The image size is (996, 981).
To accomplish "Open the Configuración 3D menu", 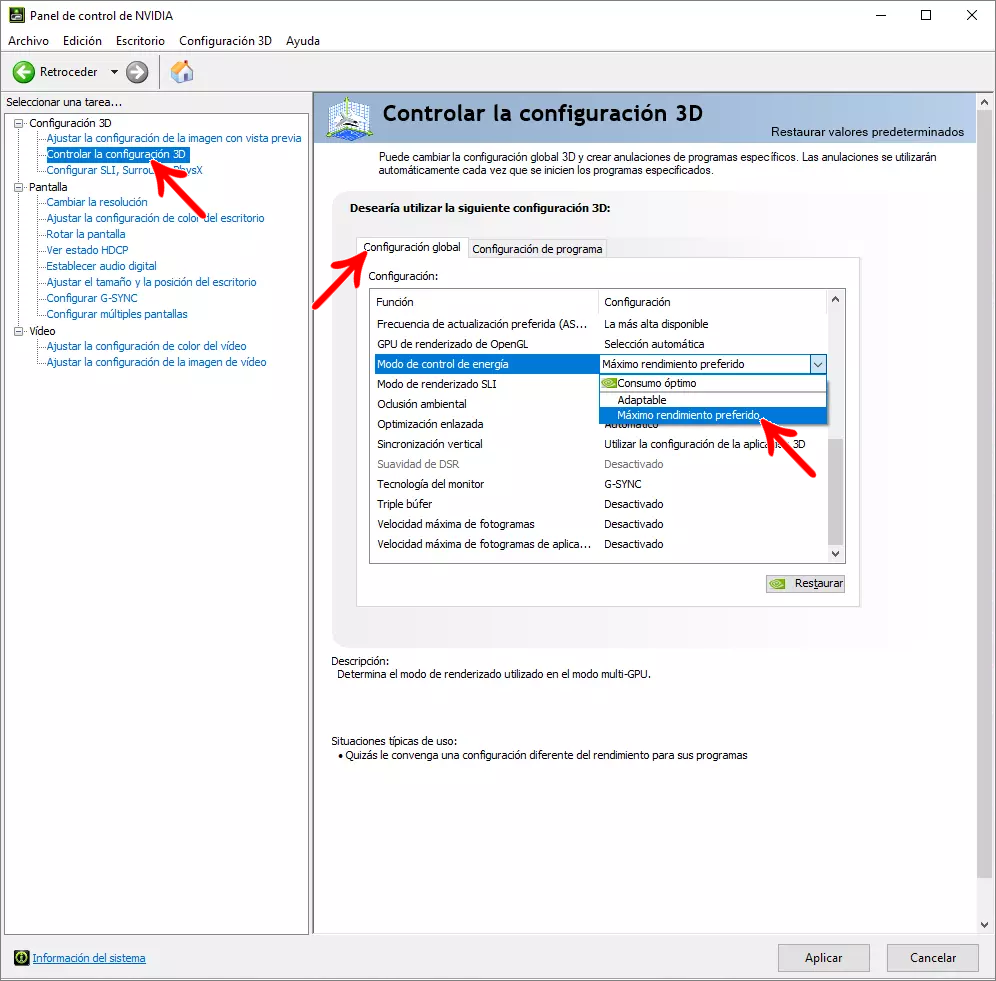I will (225, 41).
